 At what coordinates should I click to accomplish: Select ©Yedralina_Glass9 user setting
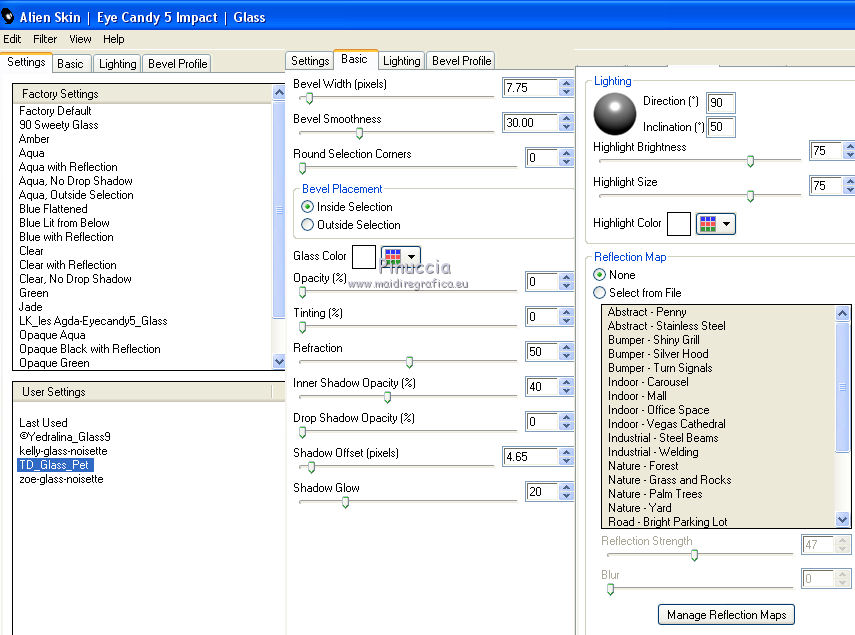65,437
